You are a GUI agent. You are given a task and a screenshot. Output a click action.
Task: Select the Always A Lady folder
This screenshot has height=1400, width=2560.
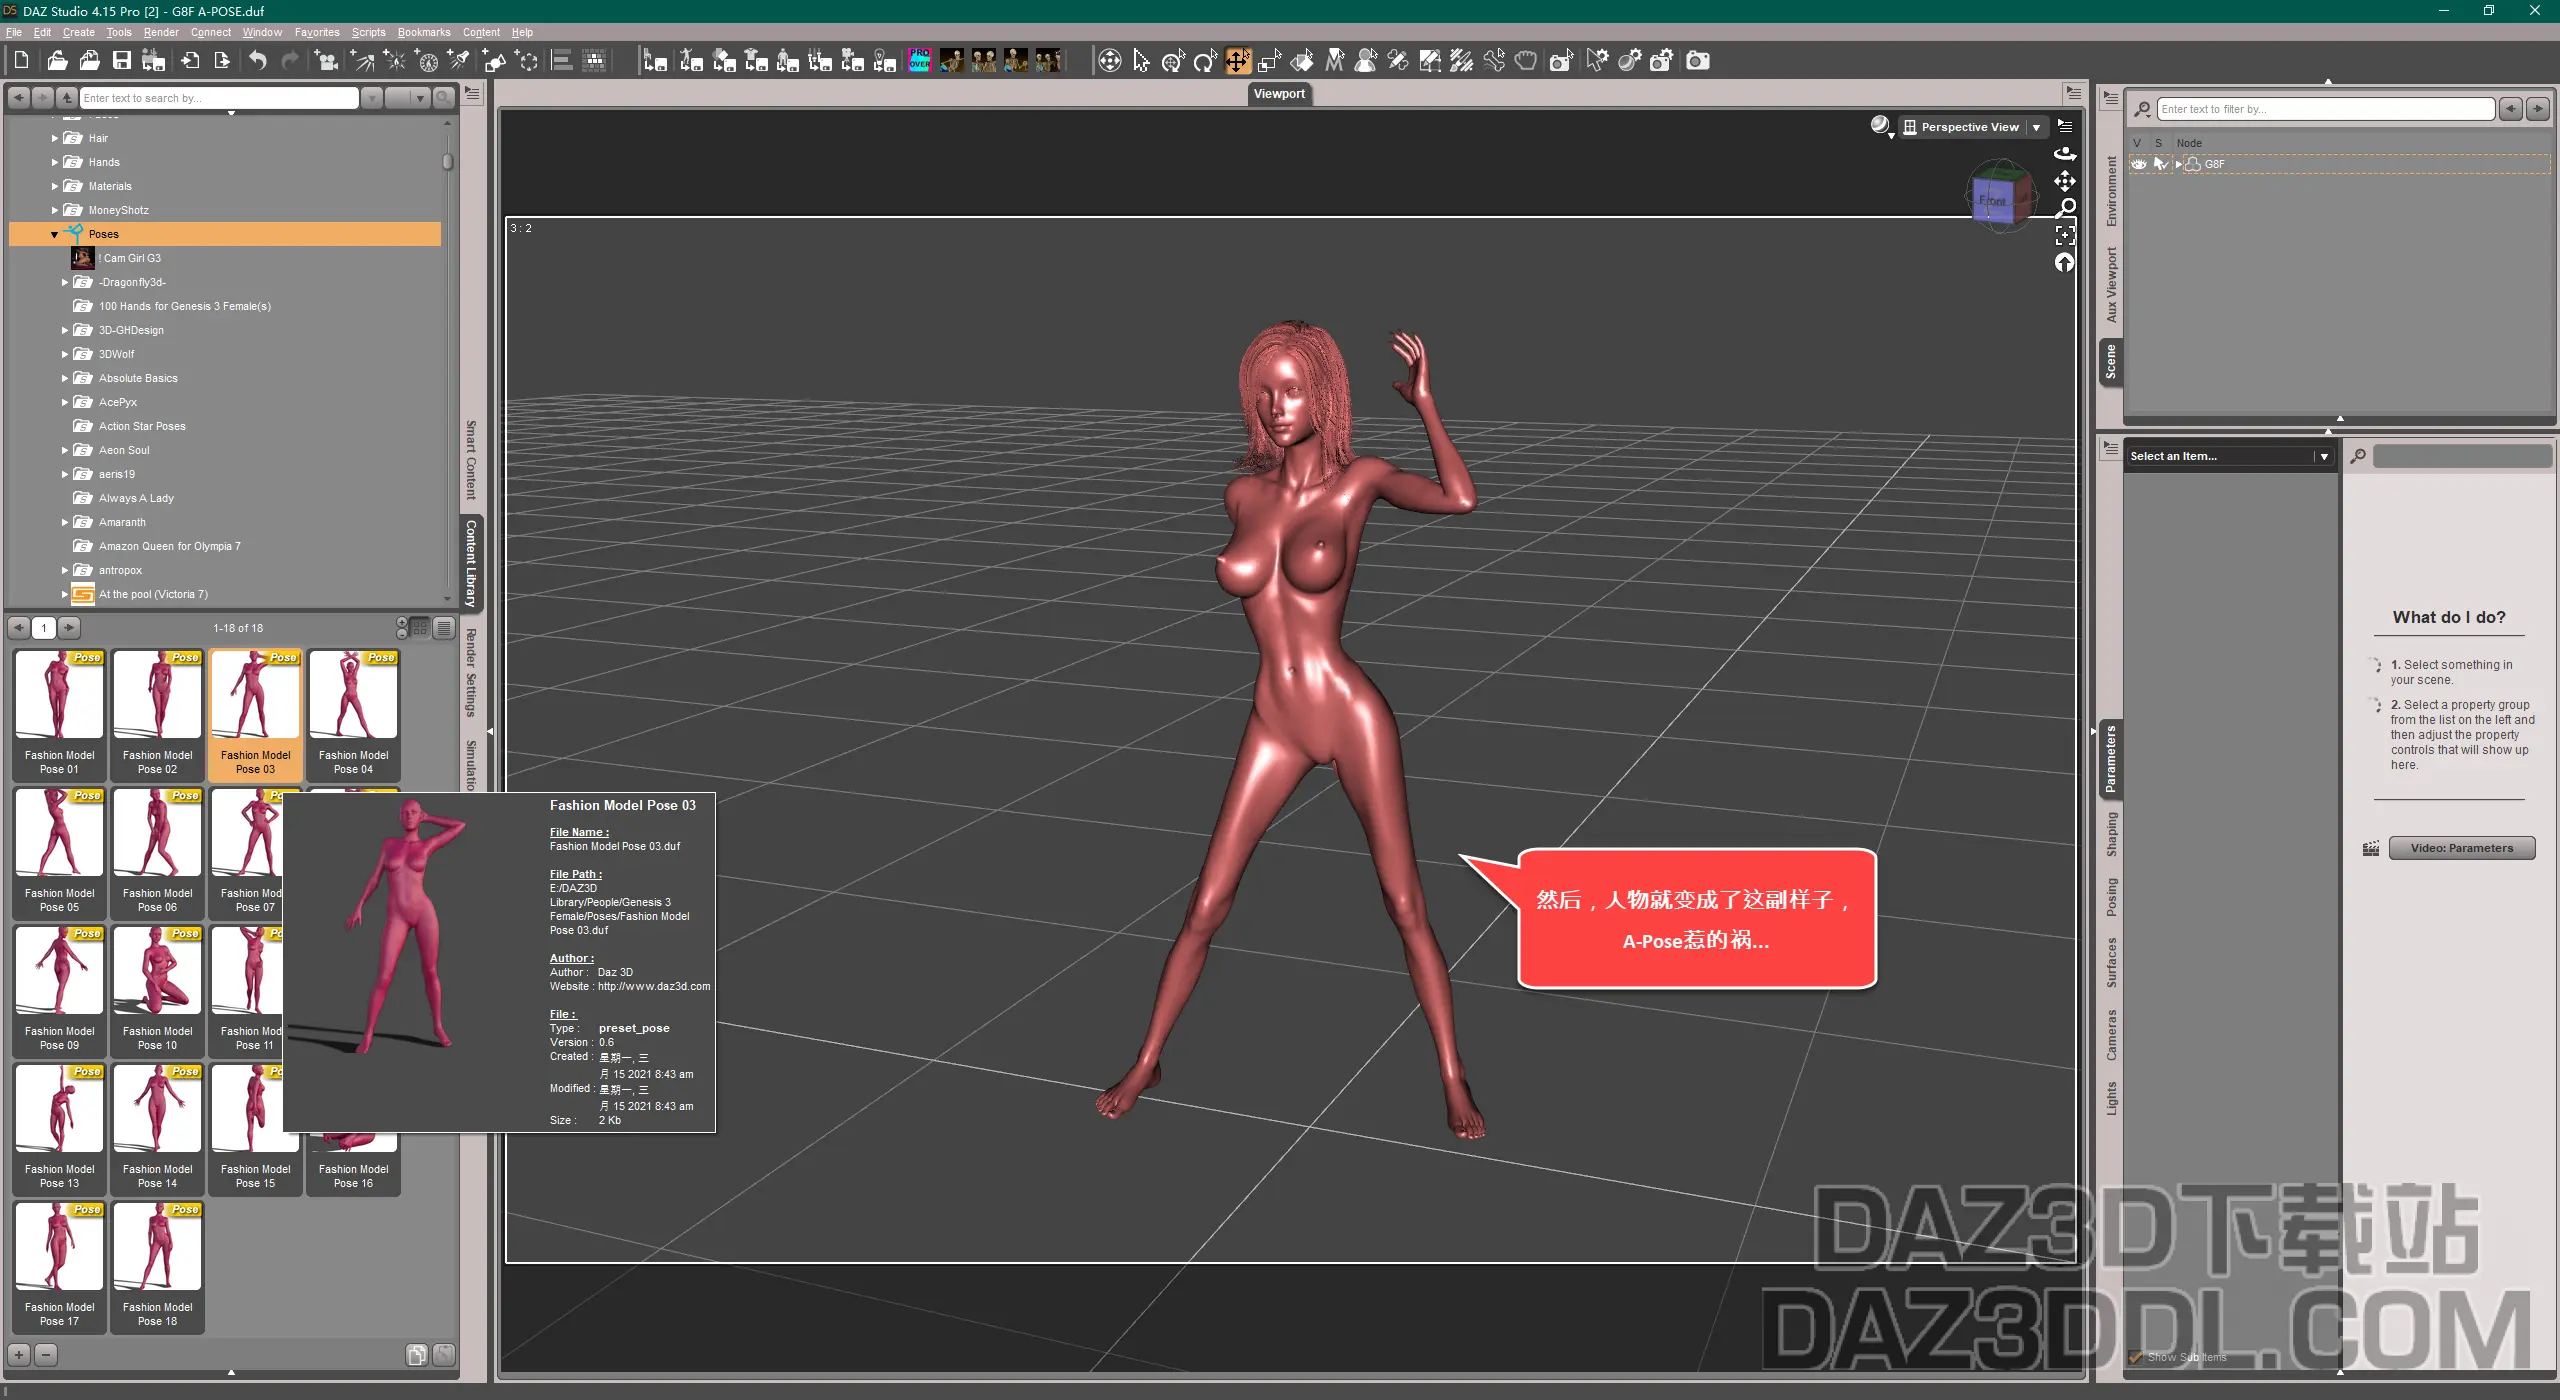tap(136, 498)
